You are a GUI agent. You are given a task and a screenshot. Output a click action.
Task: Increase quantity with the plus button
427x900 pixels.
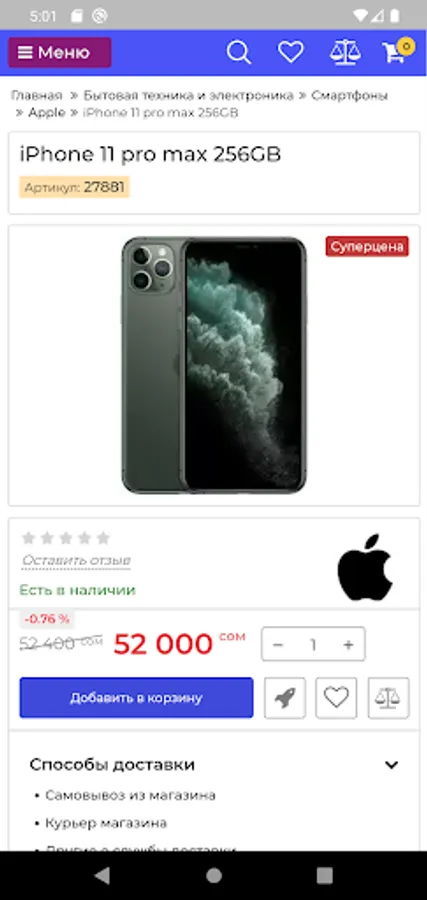348,645
